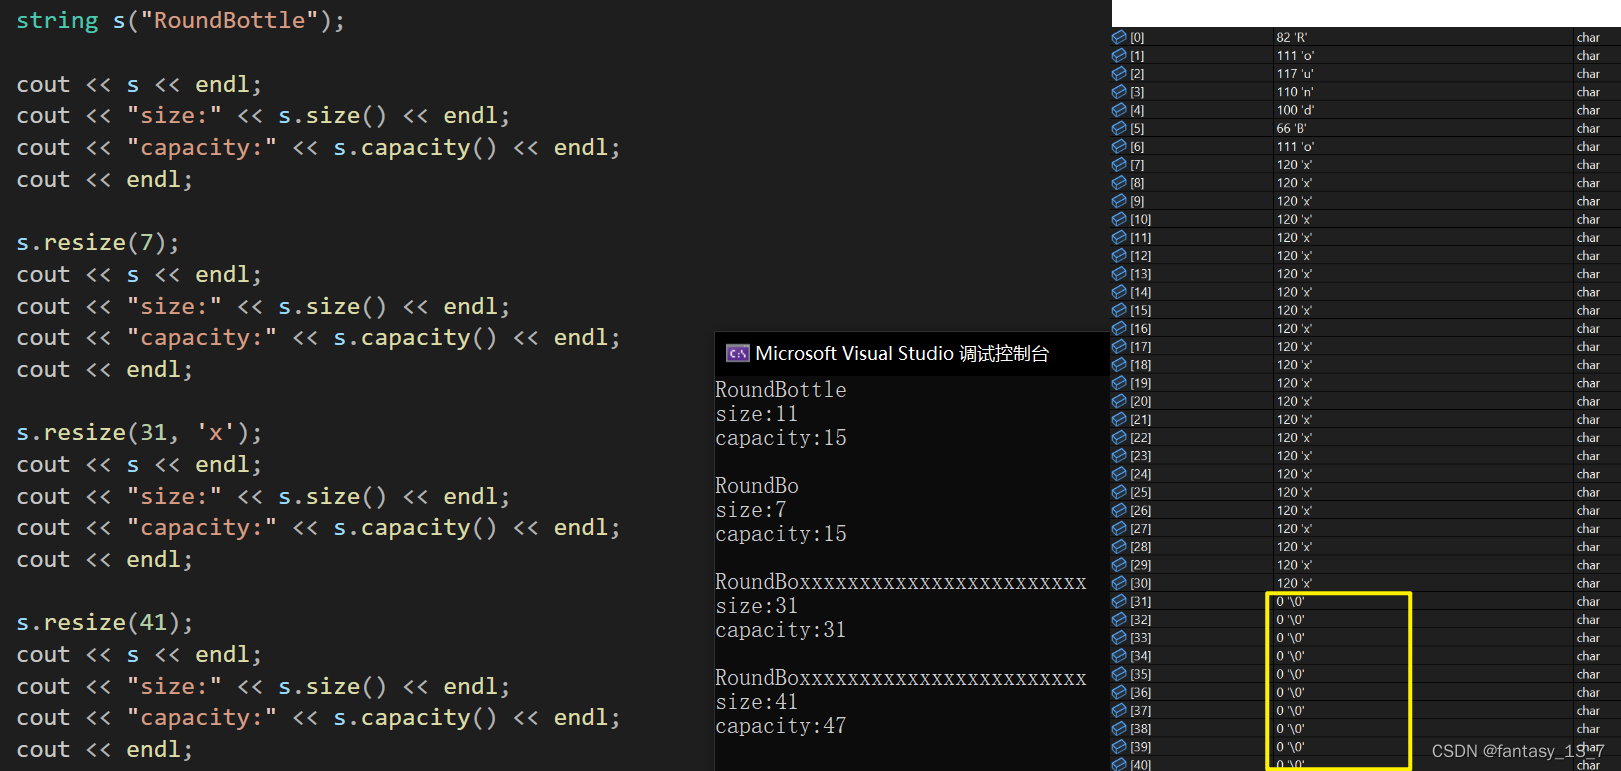This screenshot has width=1621, height=771.
Task: Click the value 110 'n' in watch list
Action: click(x=1294, y=91)
